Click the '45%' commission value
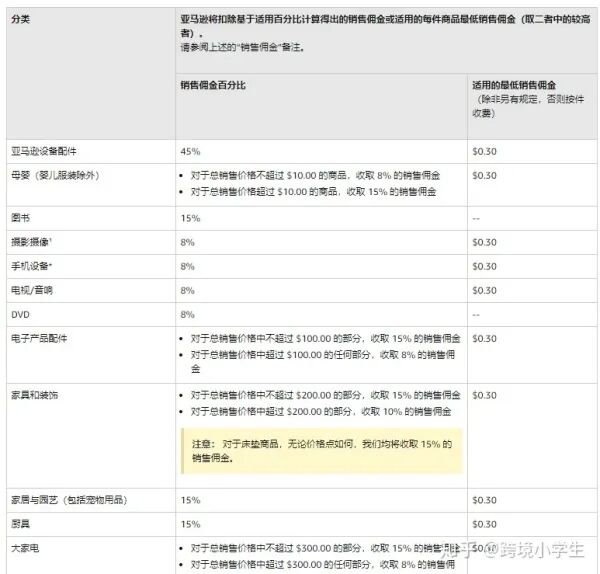The height and width of the screenshot is (574, 600). click(190, 152)
